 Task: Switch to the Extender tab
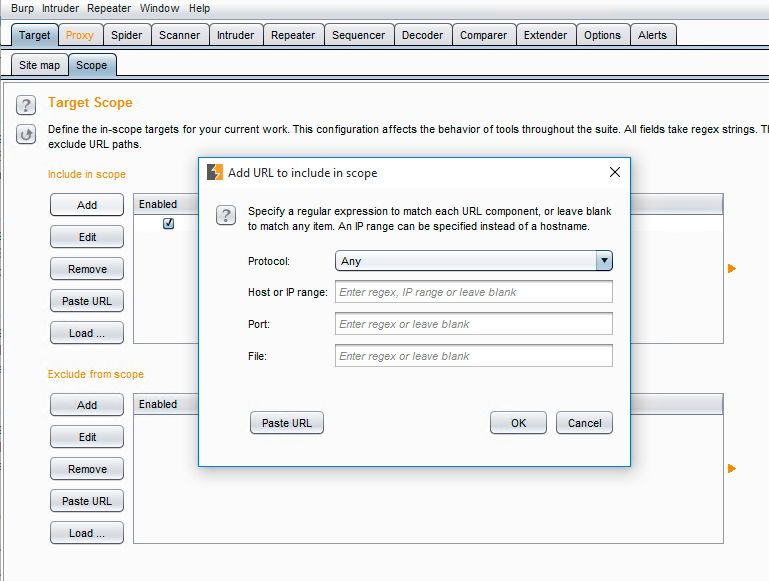tap(545, 35)
